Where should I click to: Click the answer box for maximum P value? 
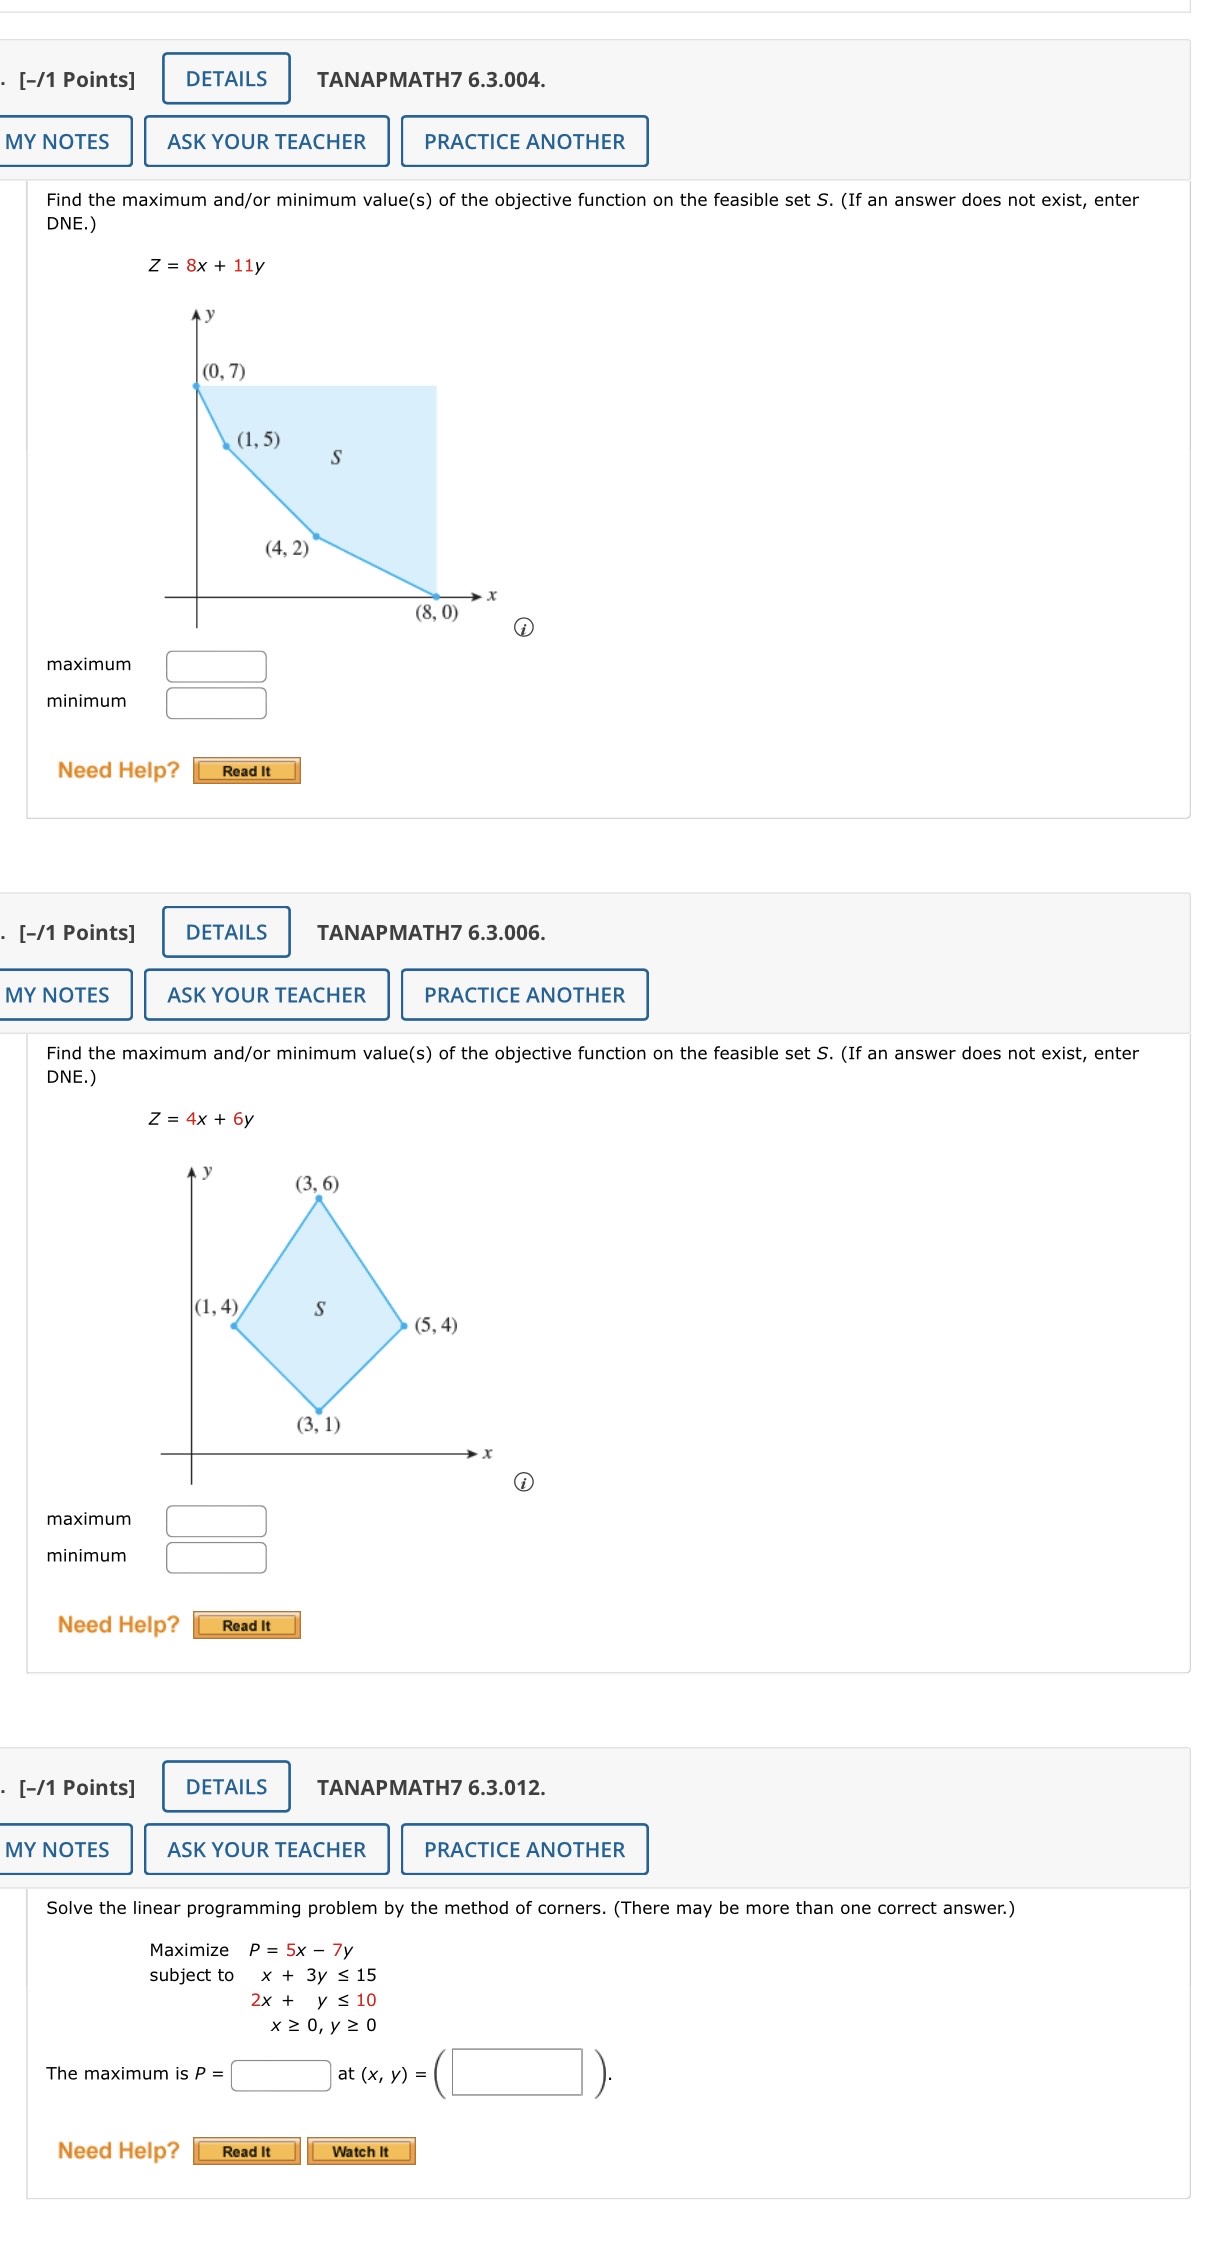[280, 2072]
